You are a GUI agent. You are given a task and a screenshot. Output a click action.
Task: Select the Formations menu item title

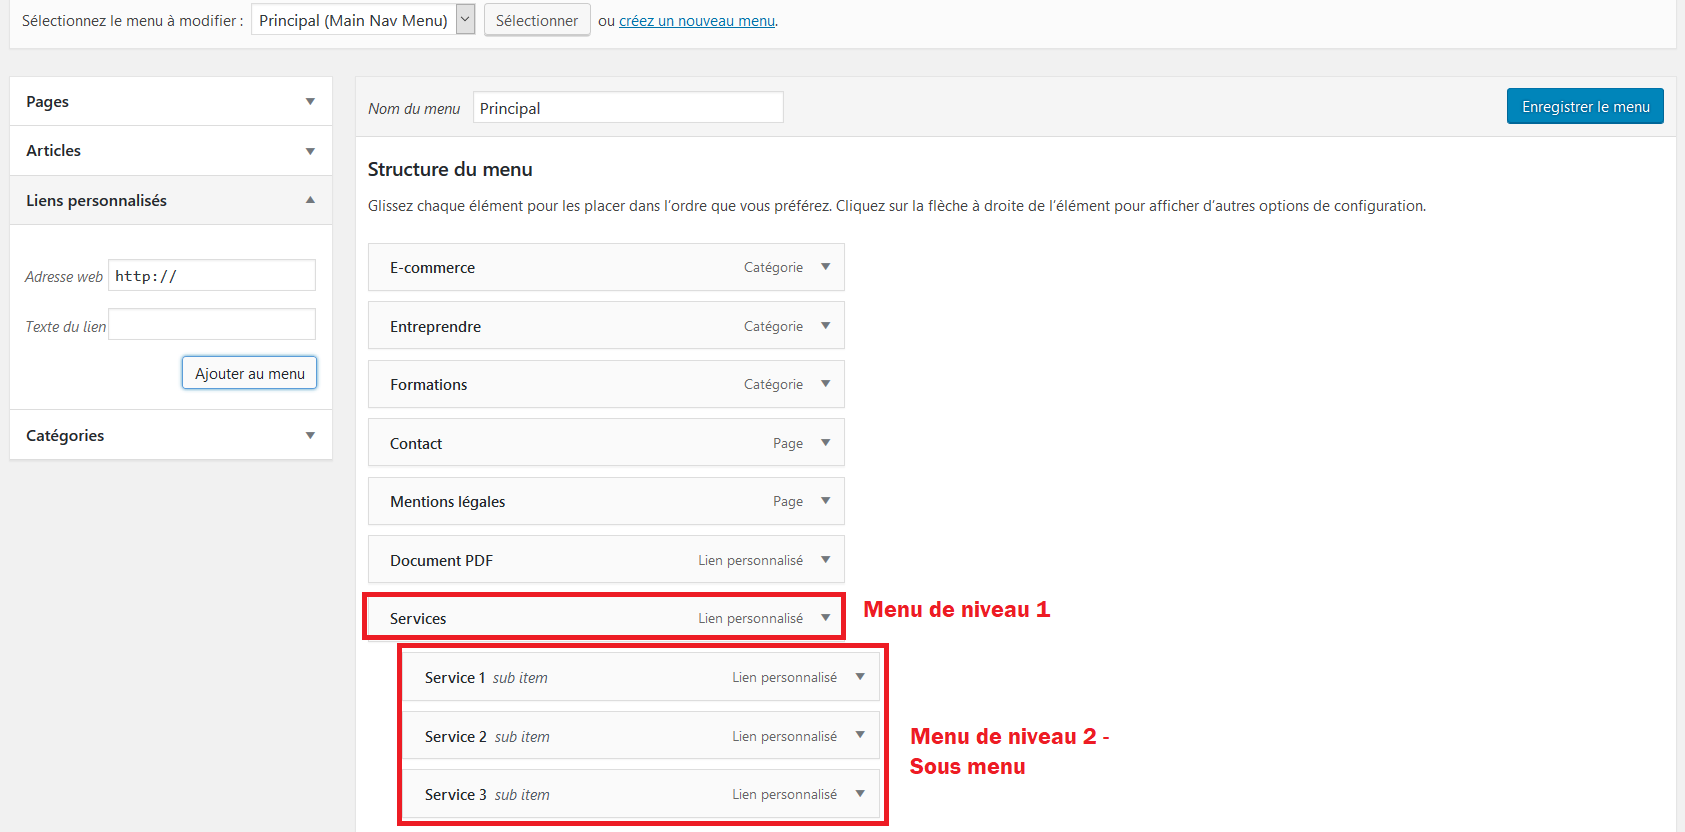[428, 385]
